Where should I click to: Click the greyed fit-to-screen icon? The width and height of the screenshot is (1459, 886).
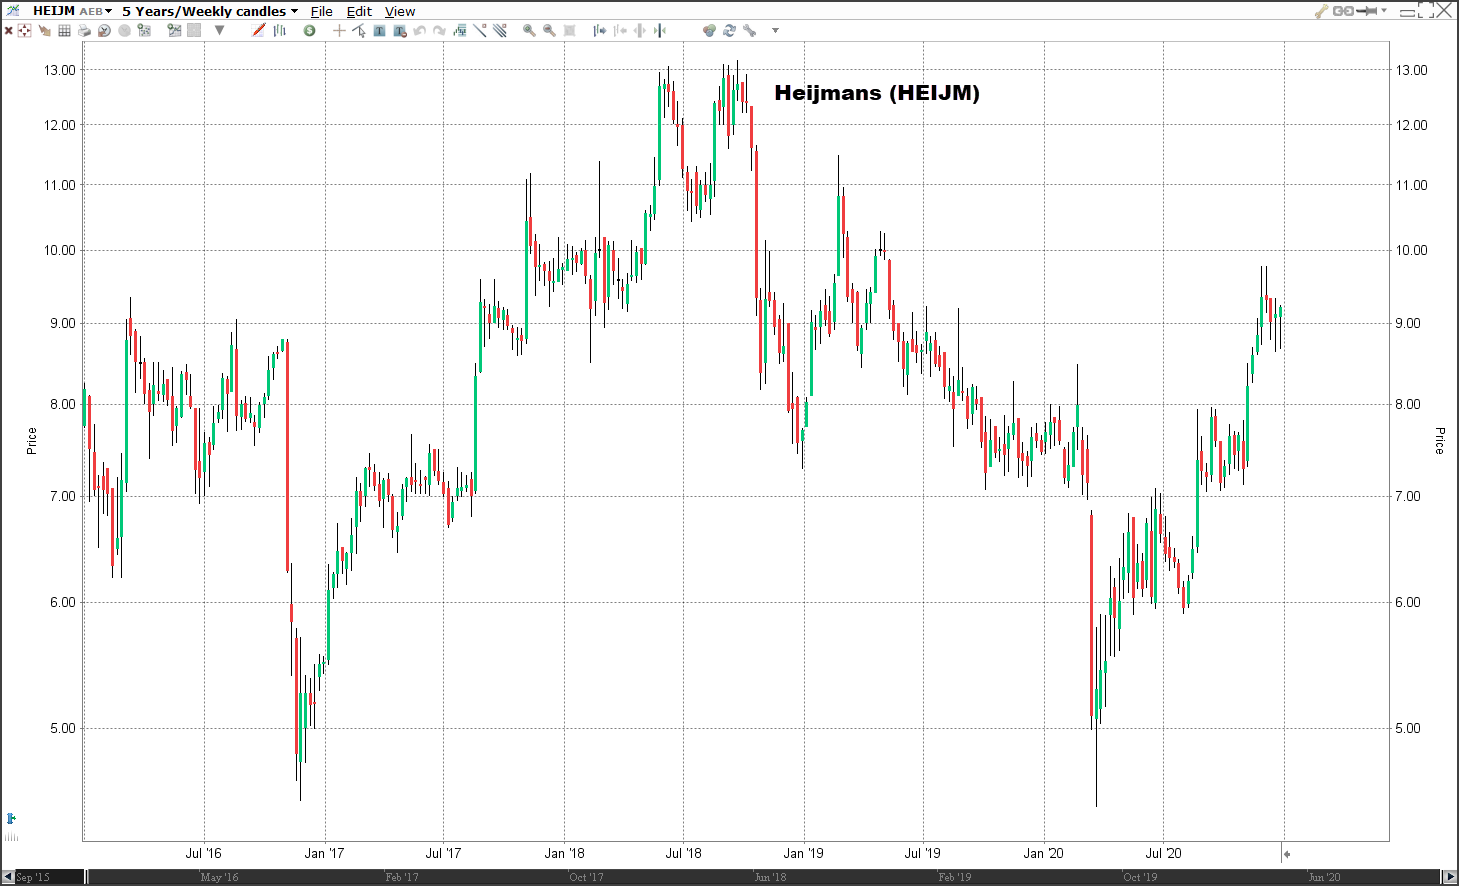click(570, 31)
